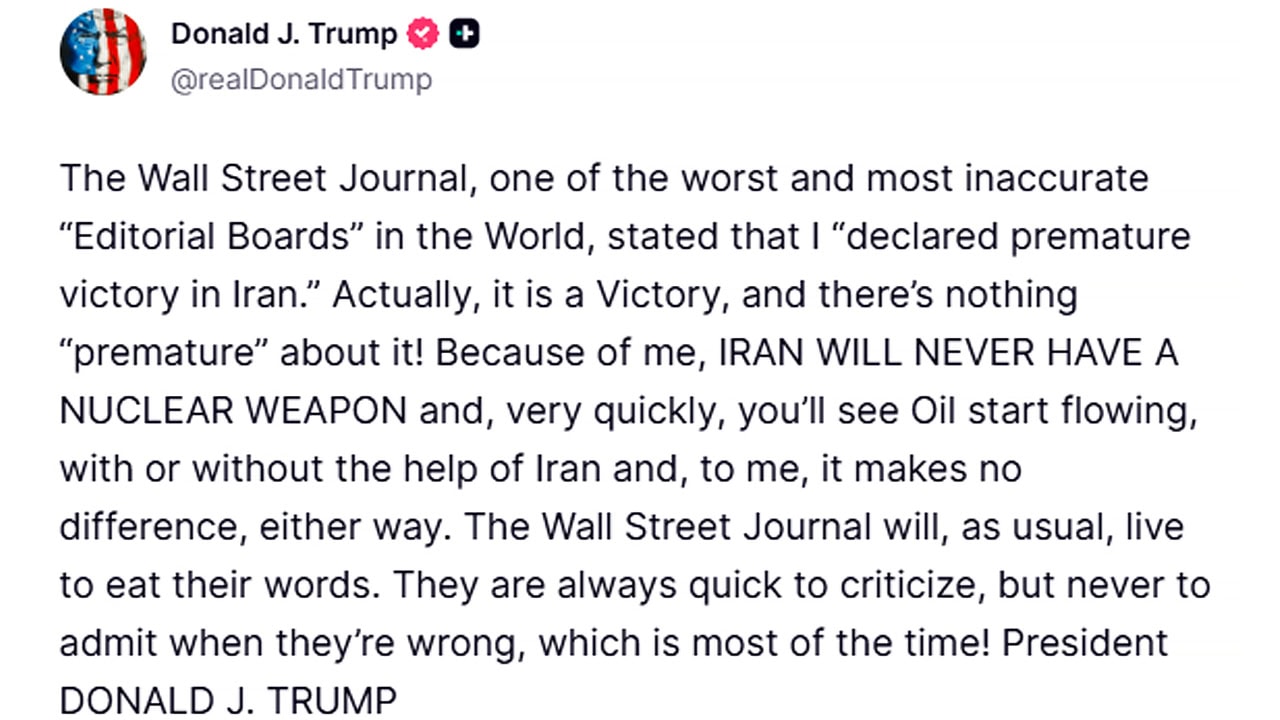Click the black plus badge beside the name
The width and height of the screenshot is (1280, 720).
click(x=464, y=35)
